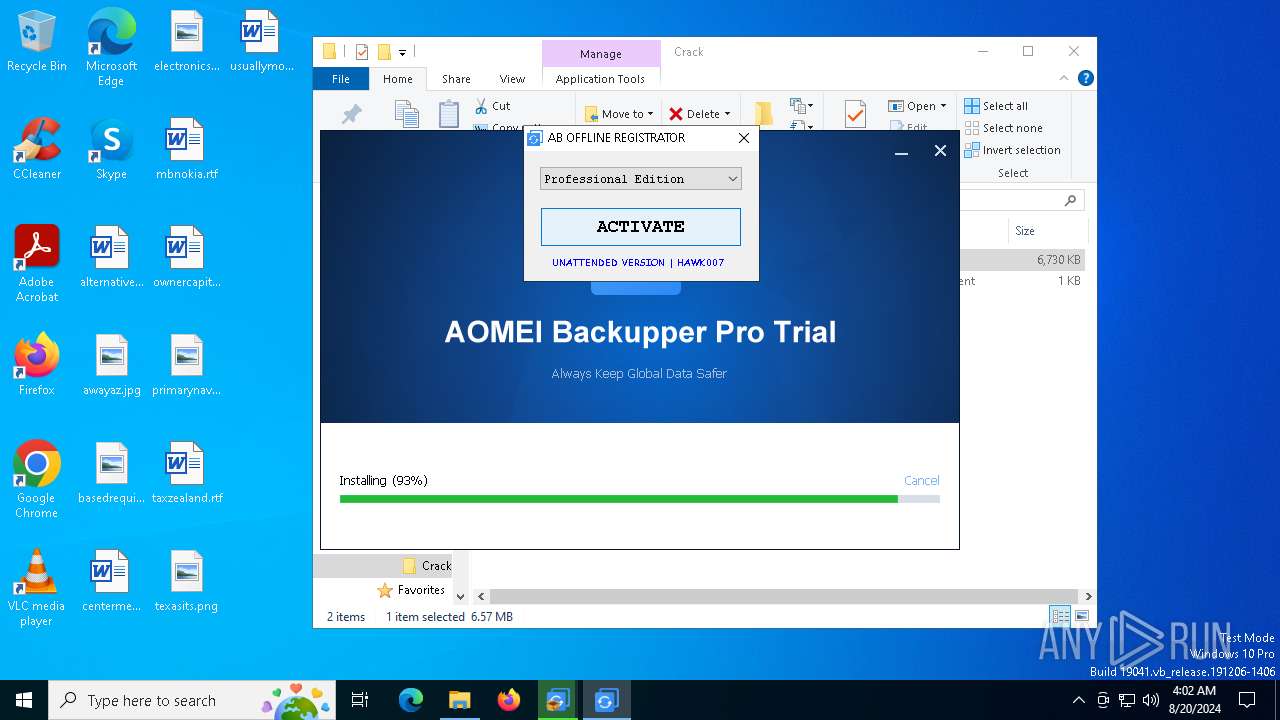
Task: Open the notification center icon
Action: tap(1247, 700)
